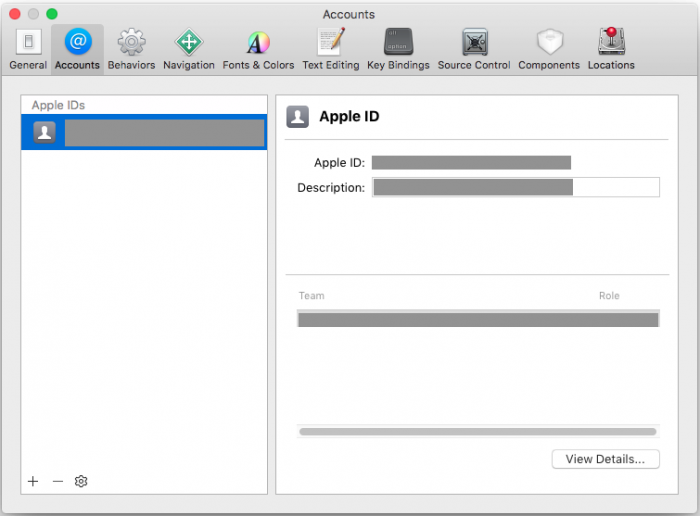Remove the selected account with minus button
Screen dimensions: 700x516
pyautogui.click(x=58, y=481)
